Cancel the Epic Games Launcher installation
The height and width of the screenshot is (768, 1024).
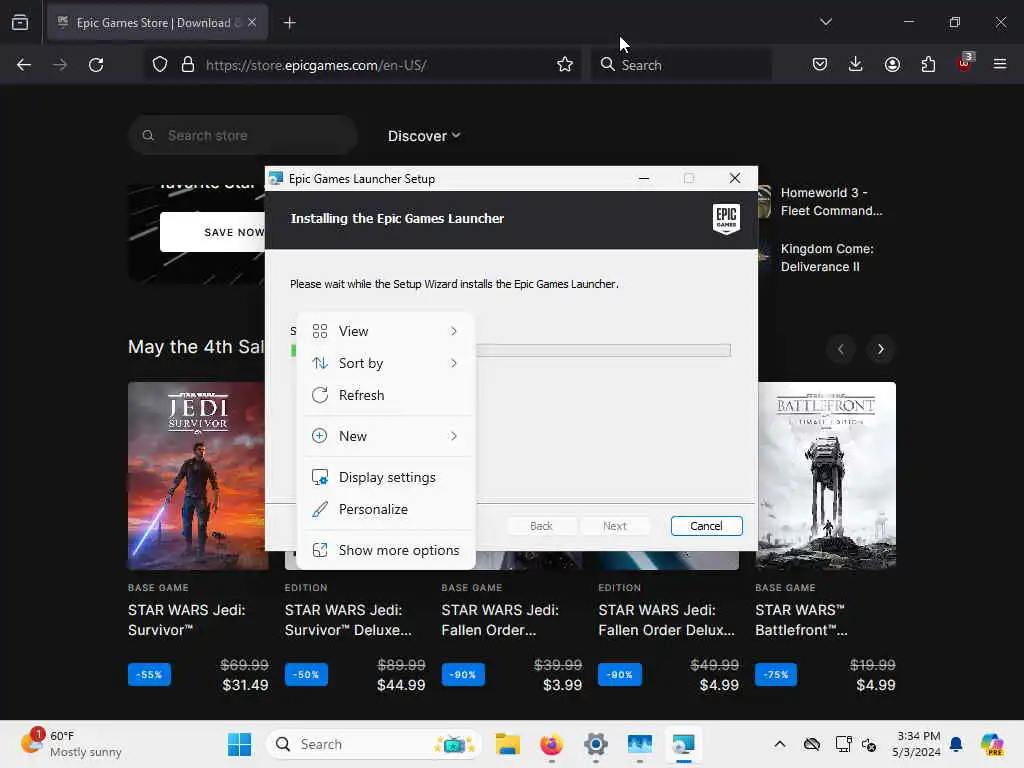[x=706, y=526]
